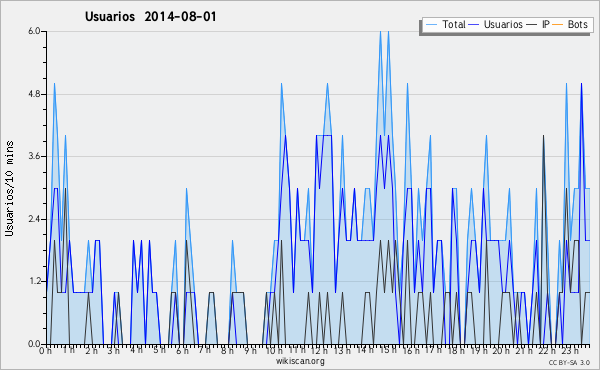Click the 'IP' legend label
The height and width of the screenshot is (370, 600).
coord(546,24)
